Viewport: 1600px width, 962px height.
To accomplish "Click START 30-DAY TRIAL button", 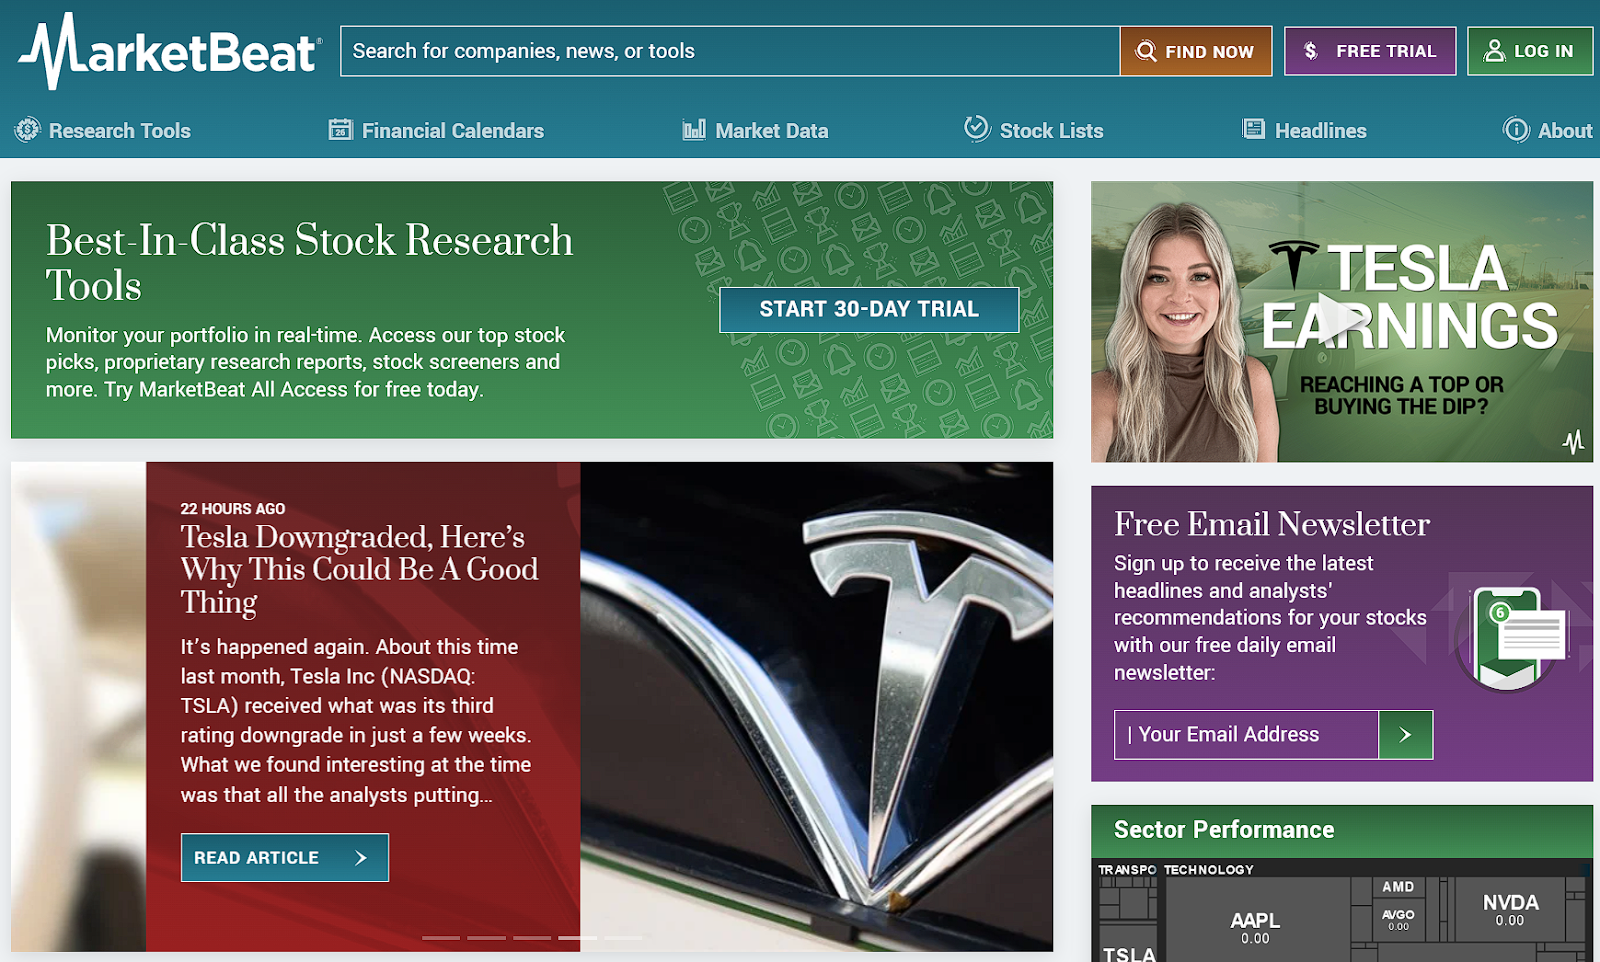I will tap(869, 310).
